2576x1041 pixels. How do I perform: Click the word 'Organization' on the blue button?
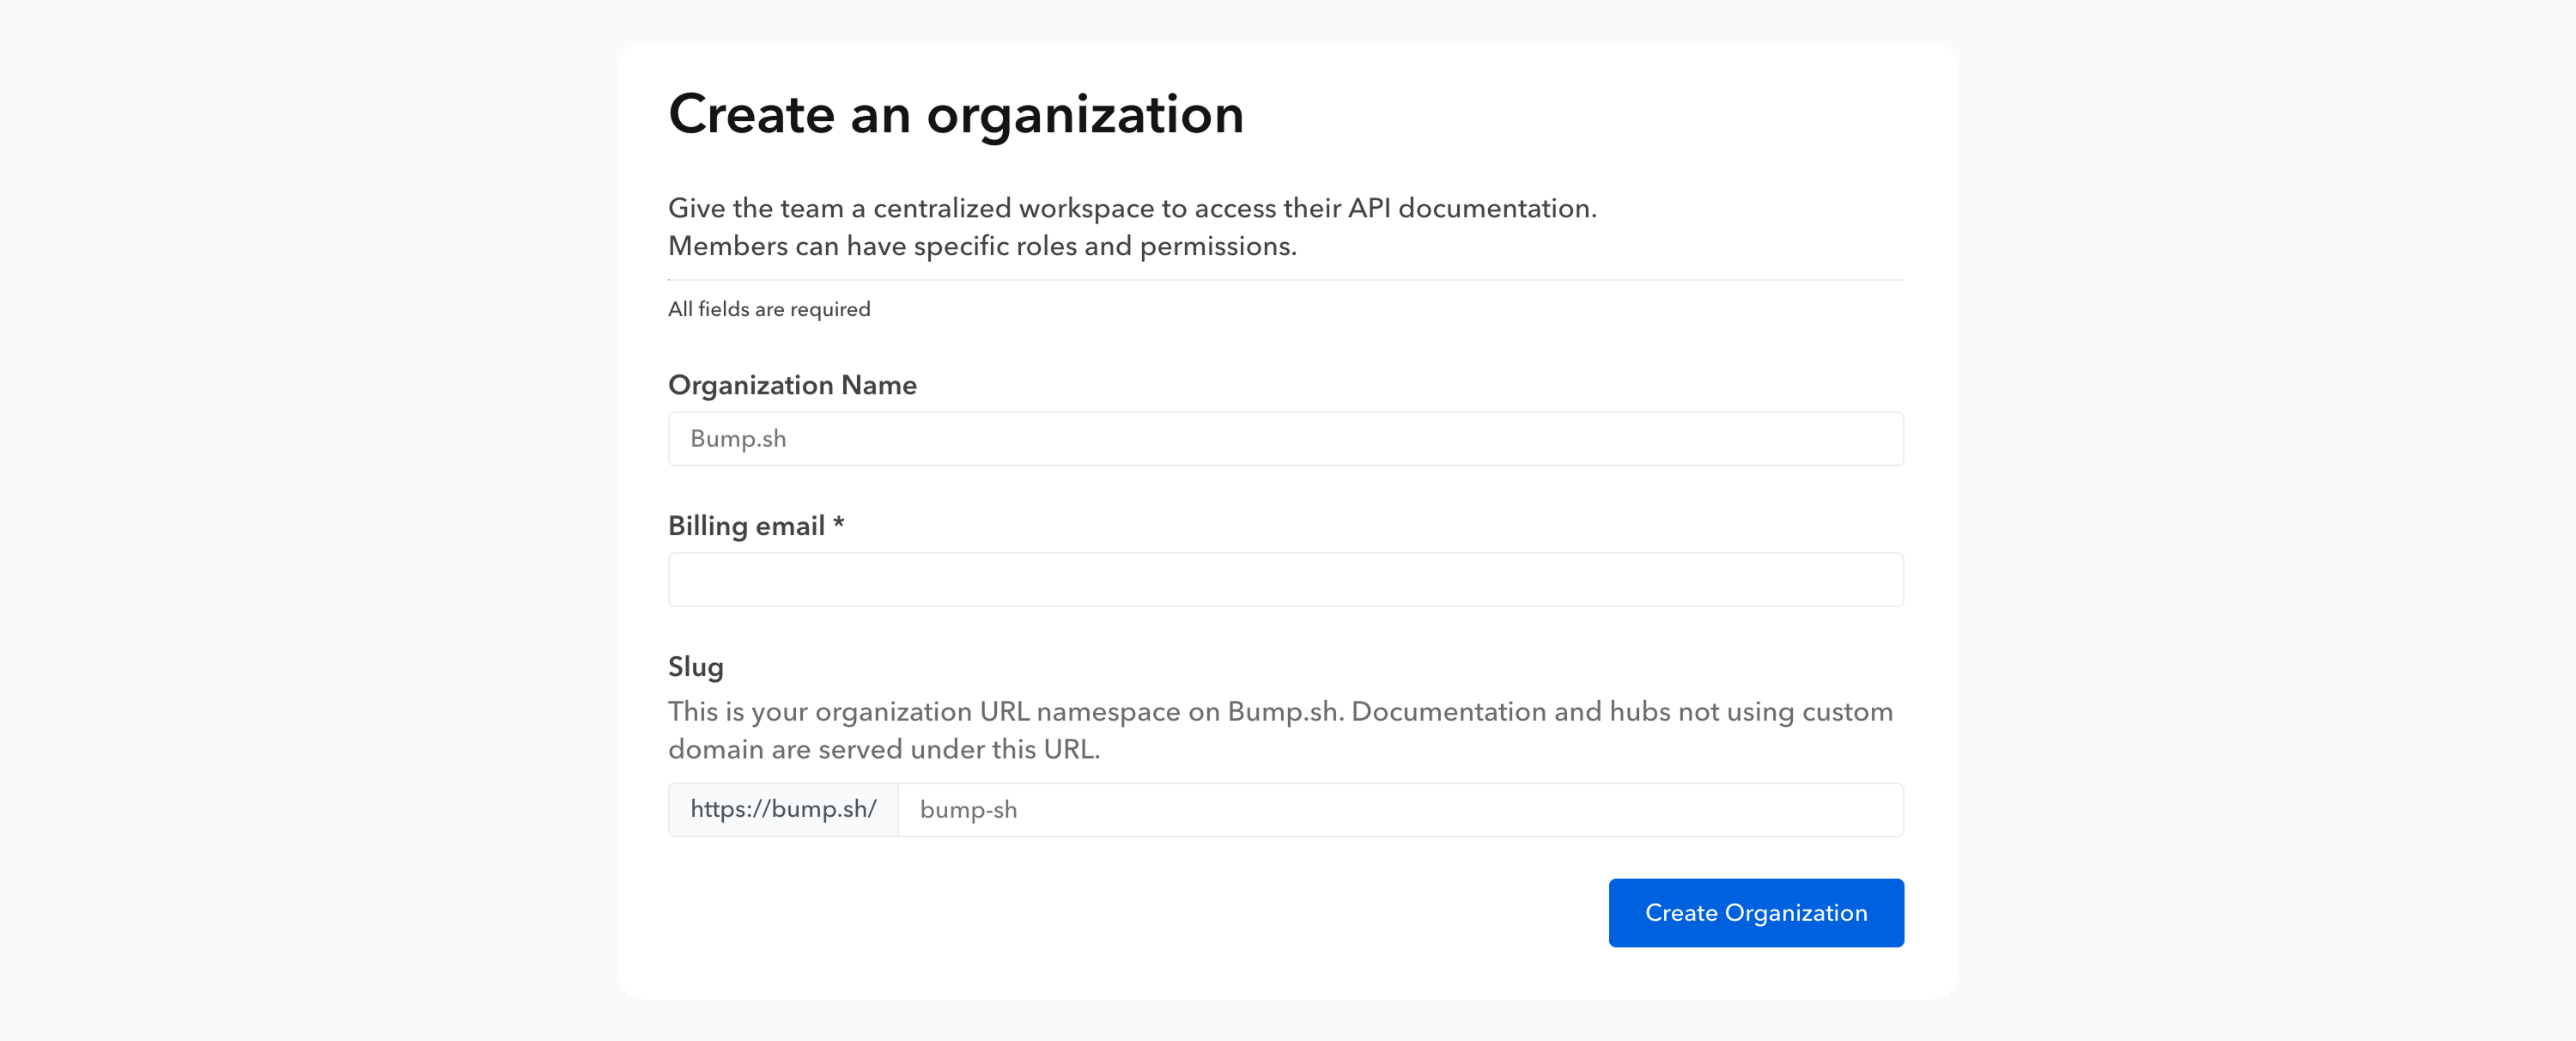[x=1796, y=913]
